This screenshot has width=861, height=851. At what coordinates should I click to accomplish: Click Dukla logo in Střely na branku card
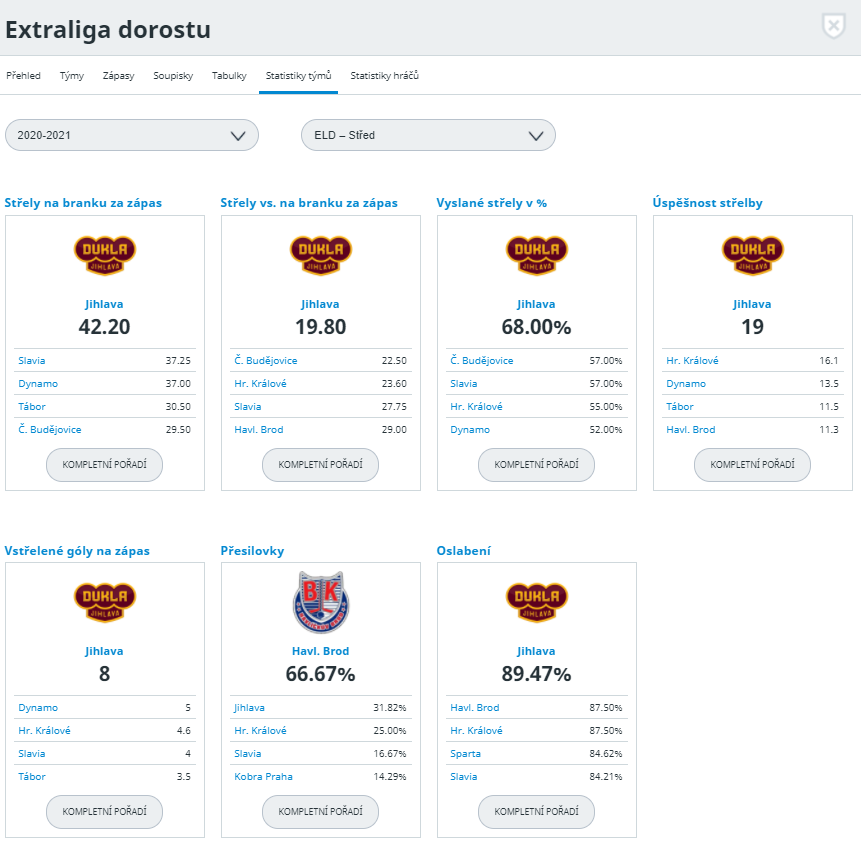click(105, 256)
